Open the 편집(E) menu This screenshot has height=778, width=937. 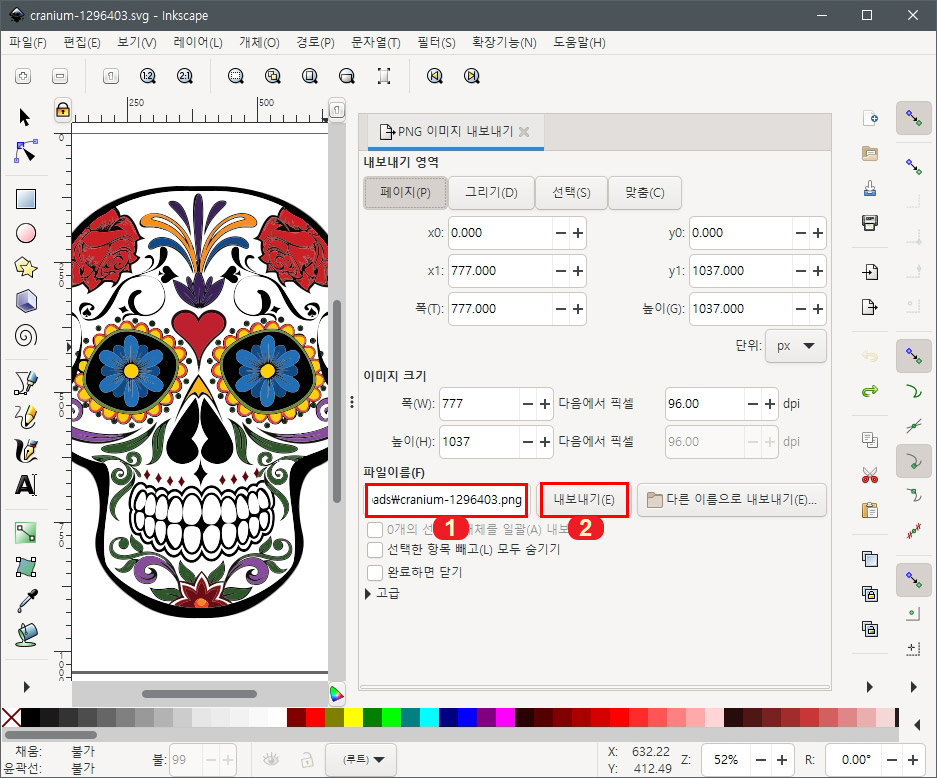82,42
